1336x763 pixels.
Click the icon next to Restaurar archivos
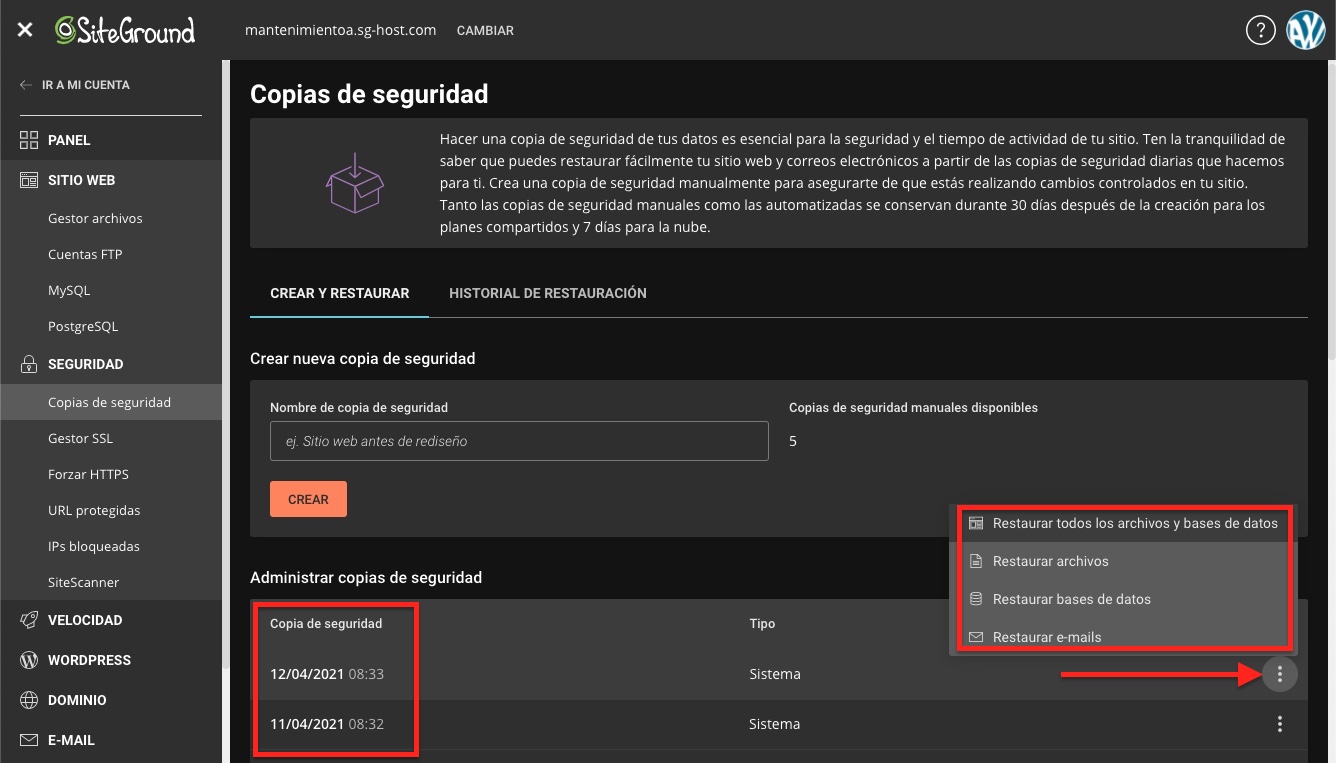tap(976, 561)
